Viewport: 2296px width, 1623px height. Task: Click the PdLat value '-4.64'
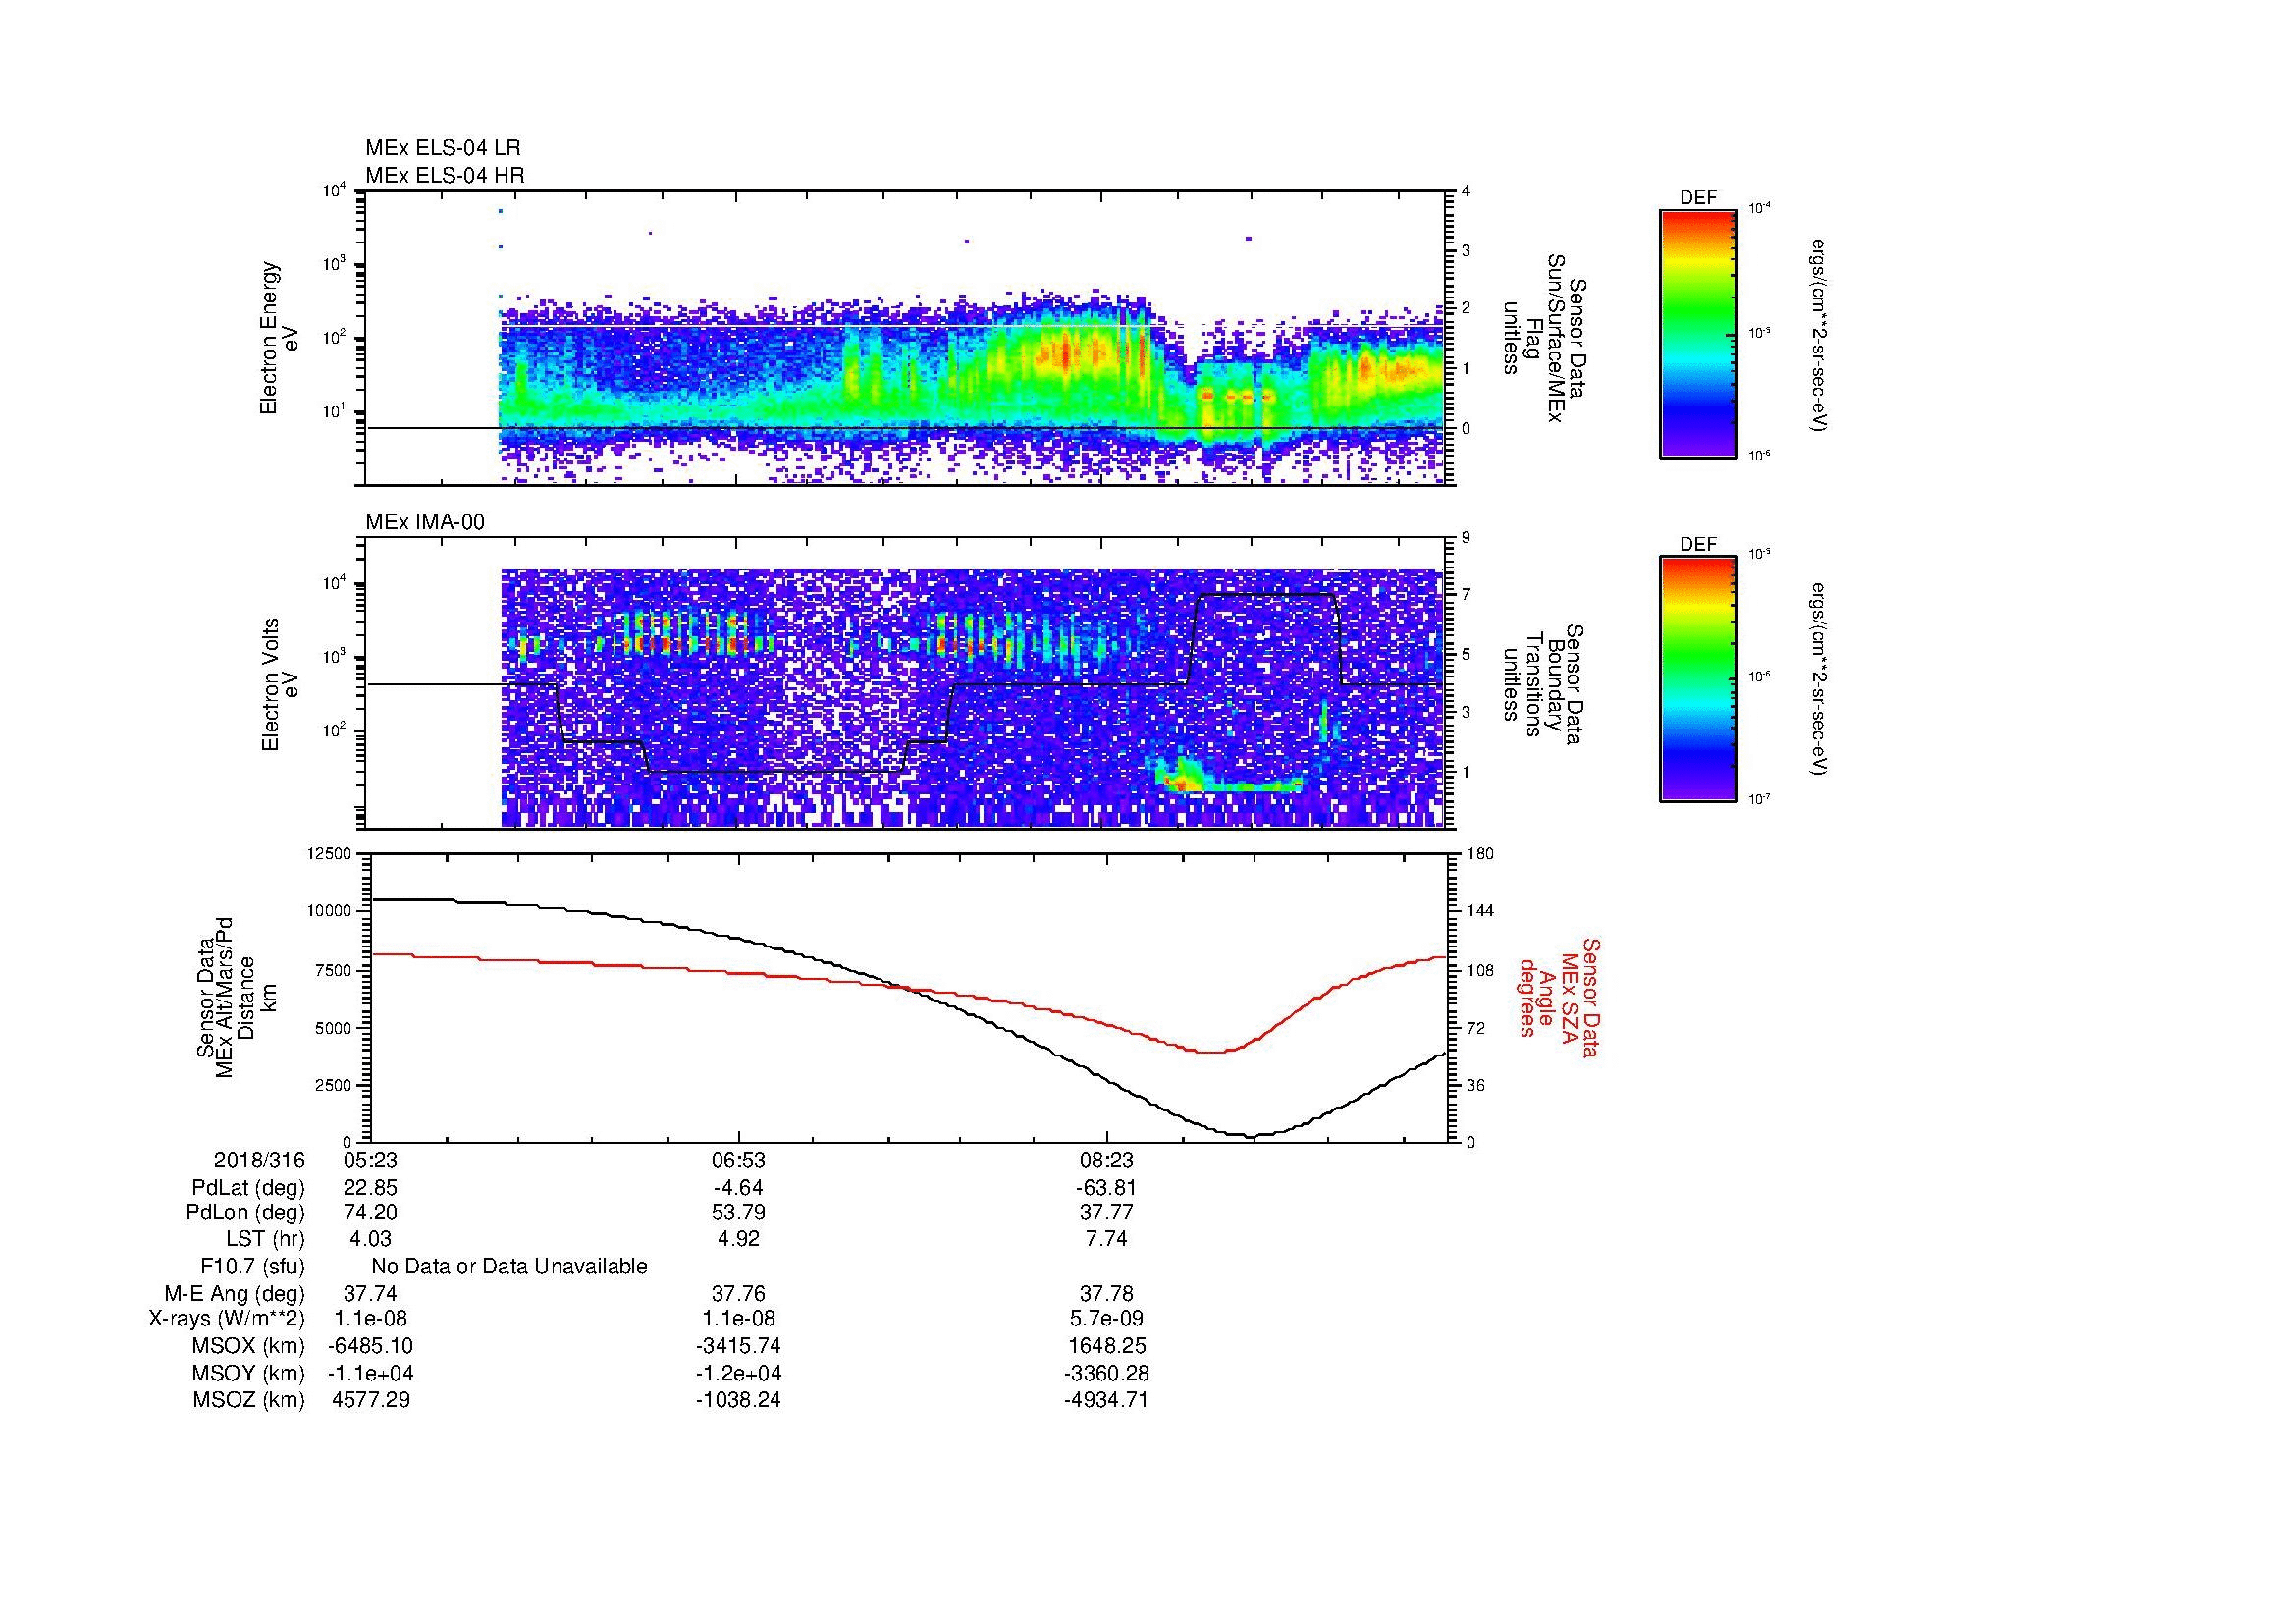[738, 1188]
